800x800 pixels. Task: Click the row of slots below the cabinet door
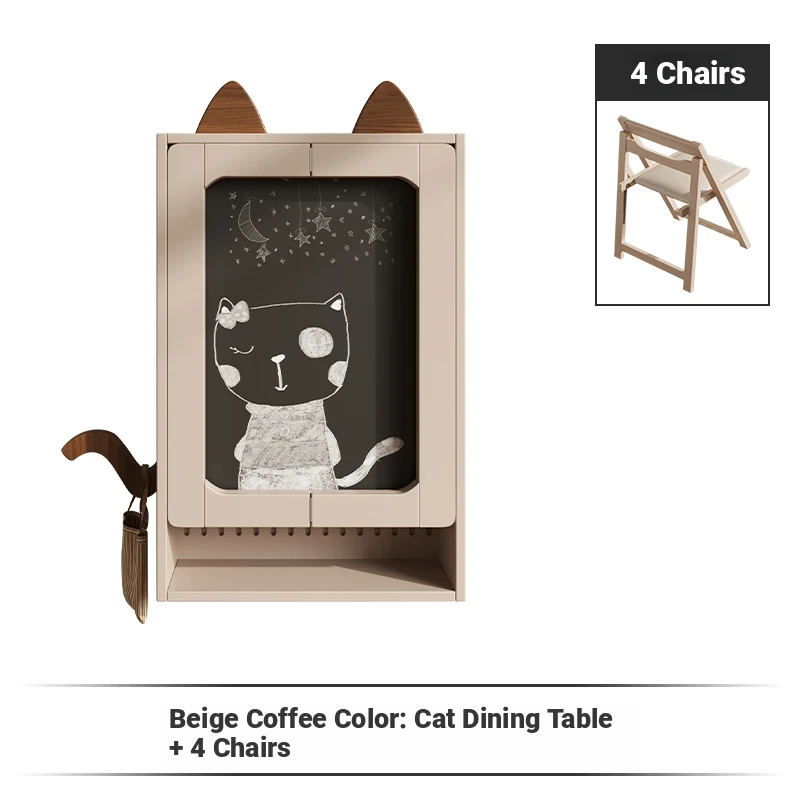click(309, 532)
